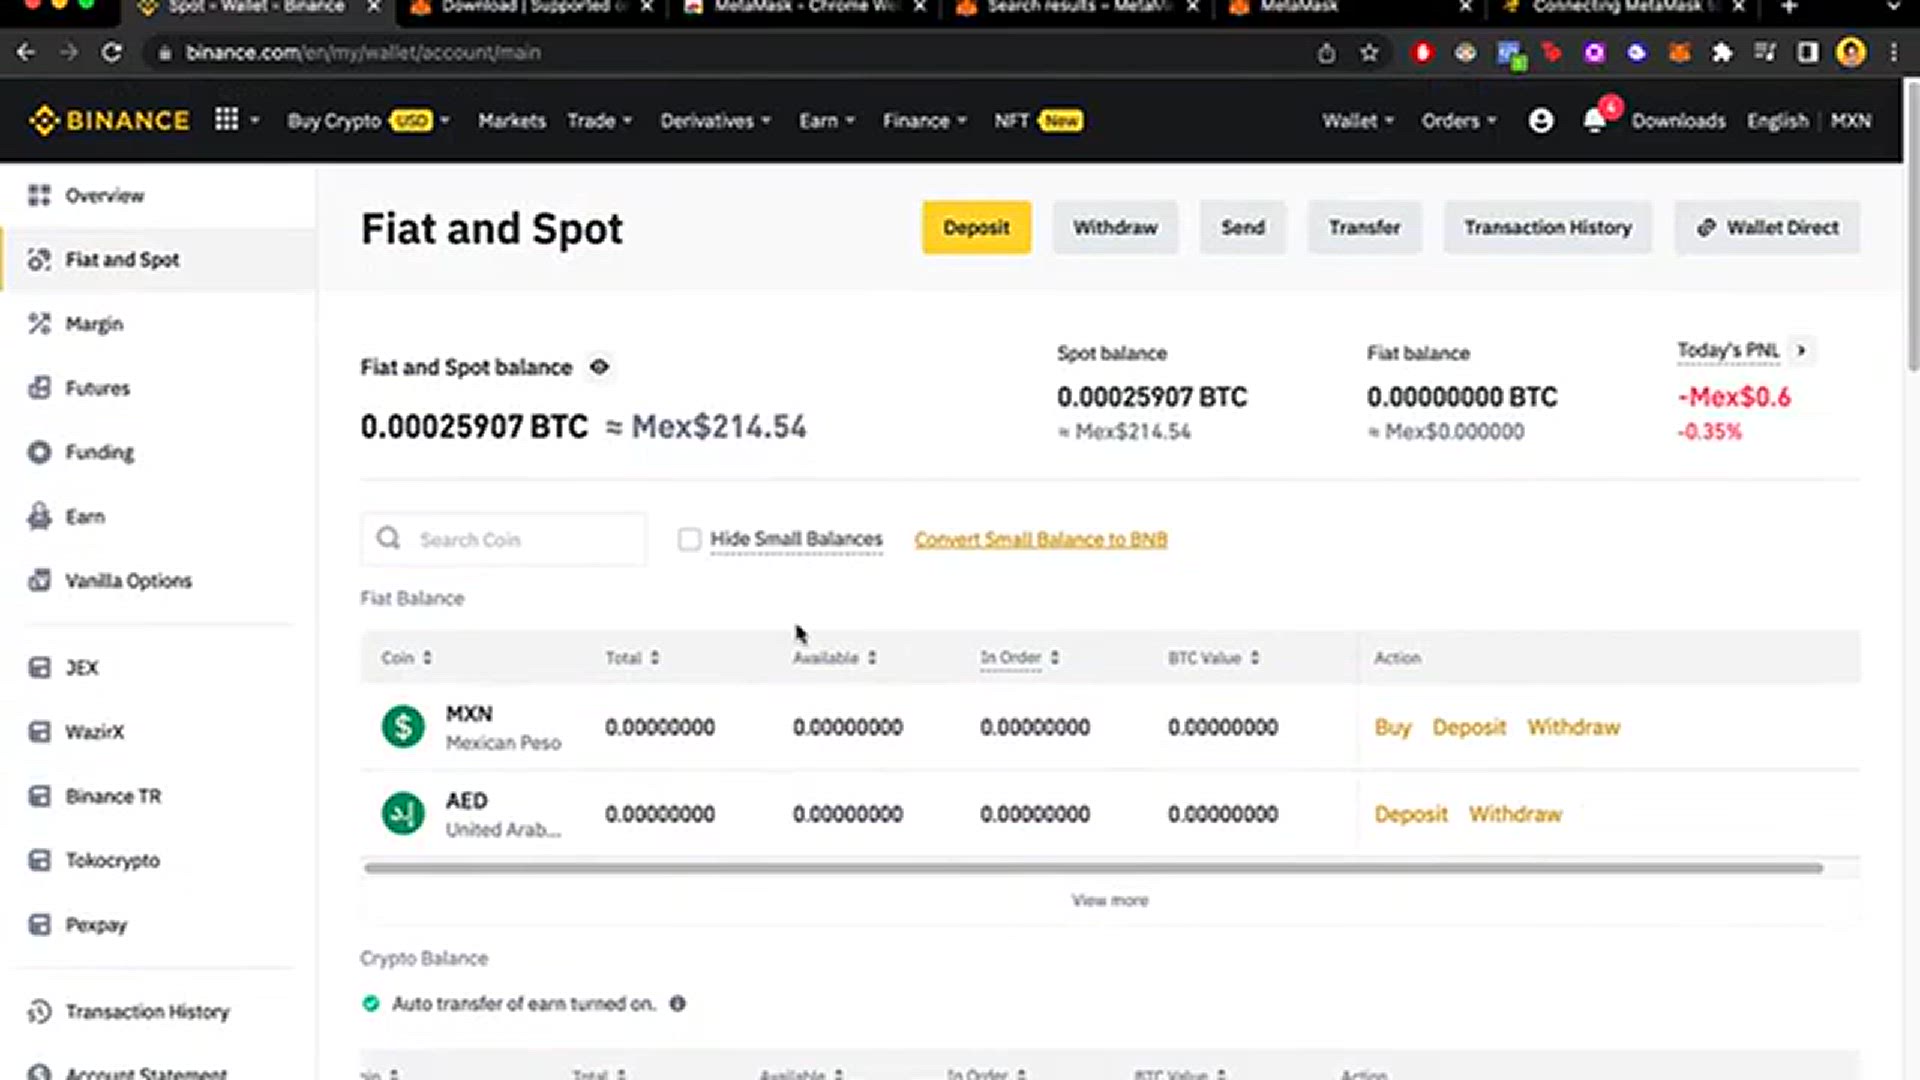Click Send button
Viewport: 1920px width, 1080px height.
click(x=1243, y=227)
